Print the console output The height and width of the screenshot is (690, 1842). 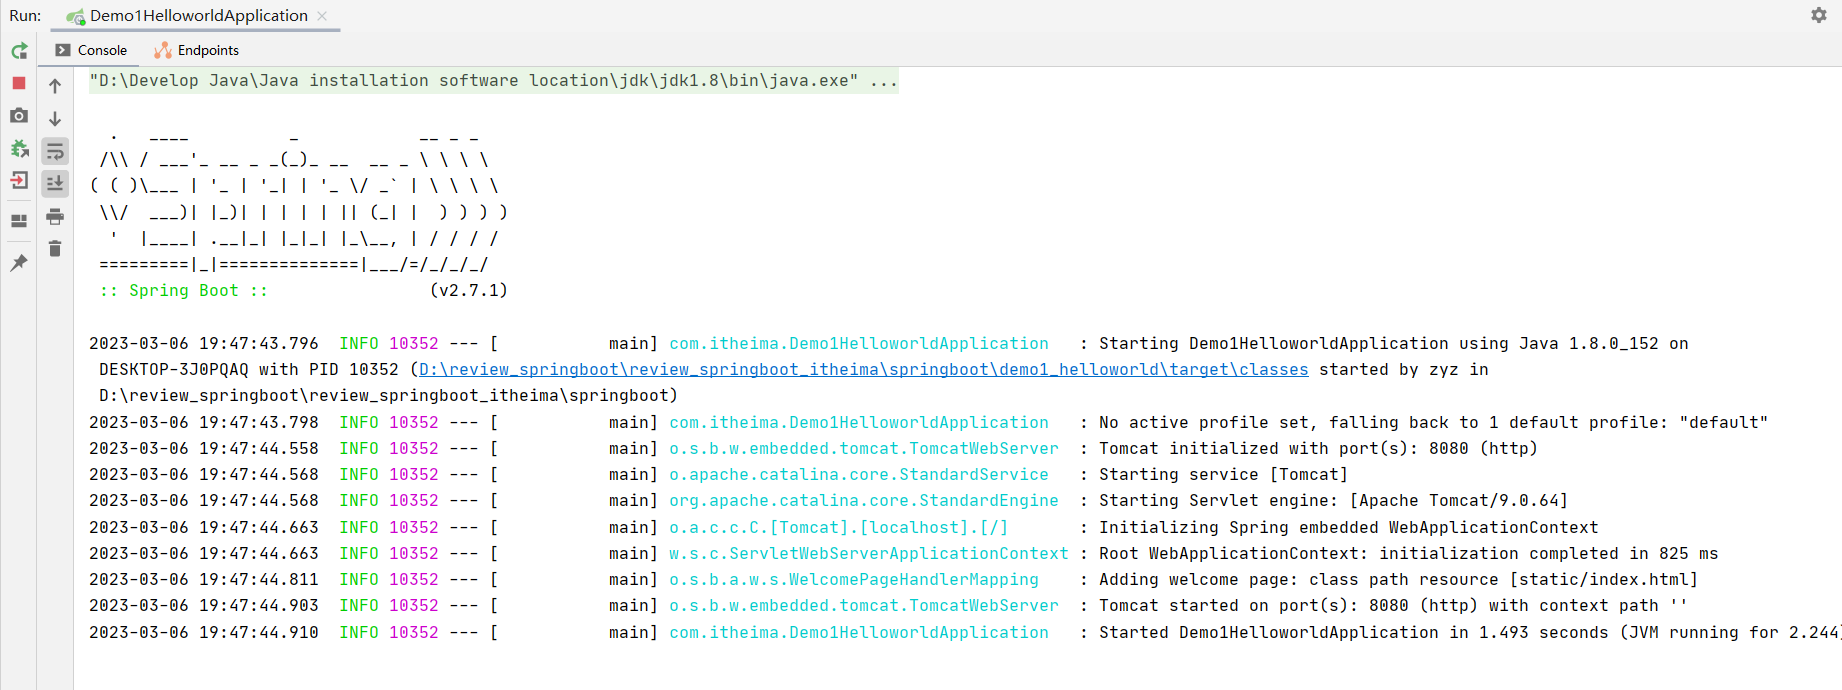(x=55, y=217)
